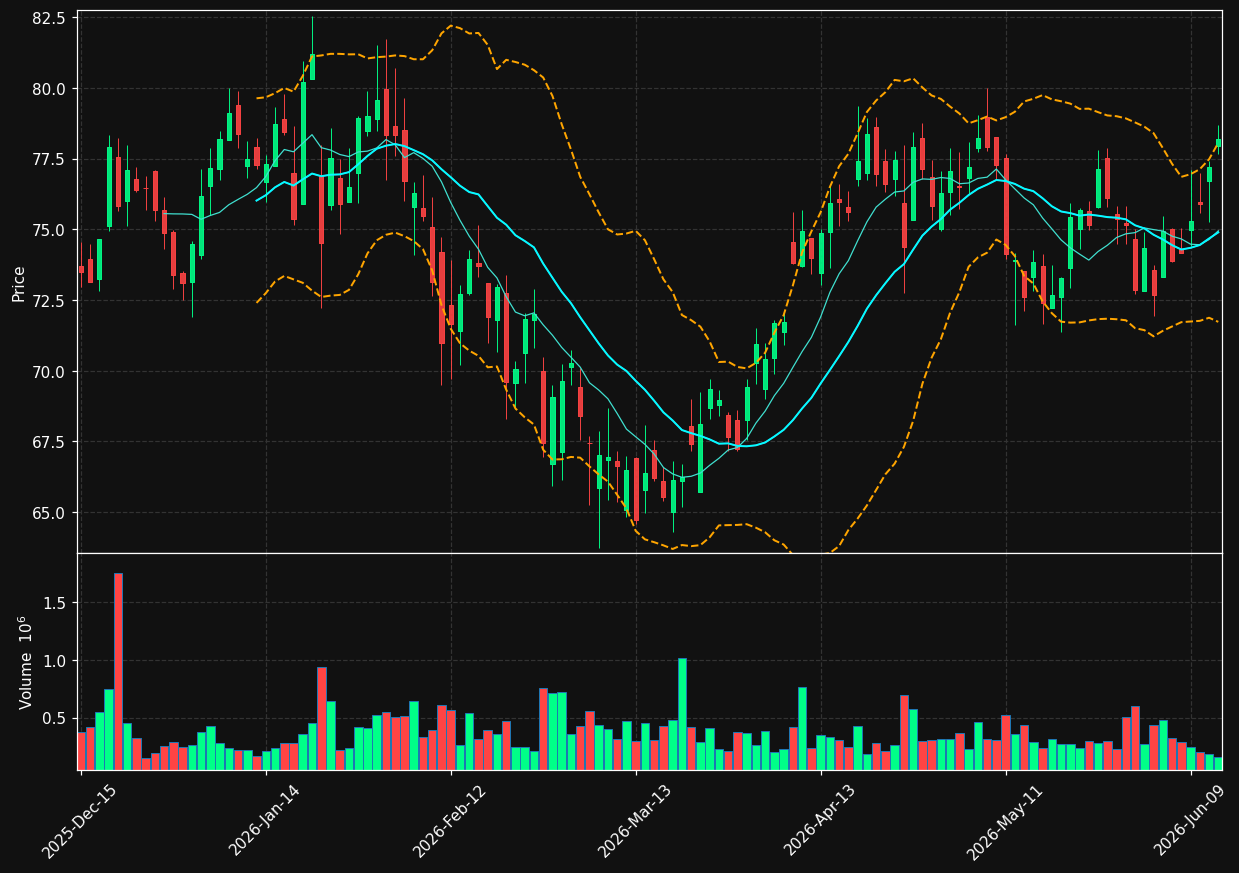Click the tall green volume bar after March 13
1239x873 pixels.
pos(682,714)
